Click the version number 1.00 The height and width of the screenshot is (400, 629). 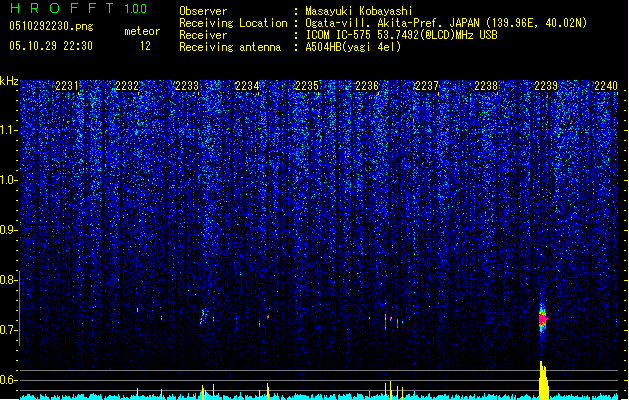point(136,9)
